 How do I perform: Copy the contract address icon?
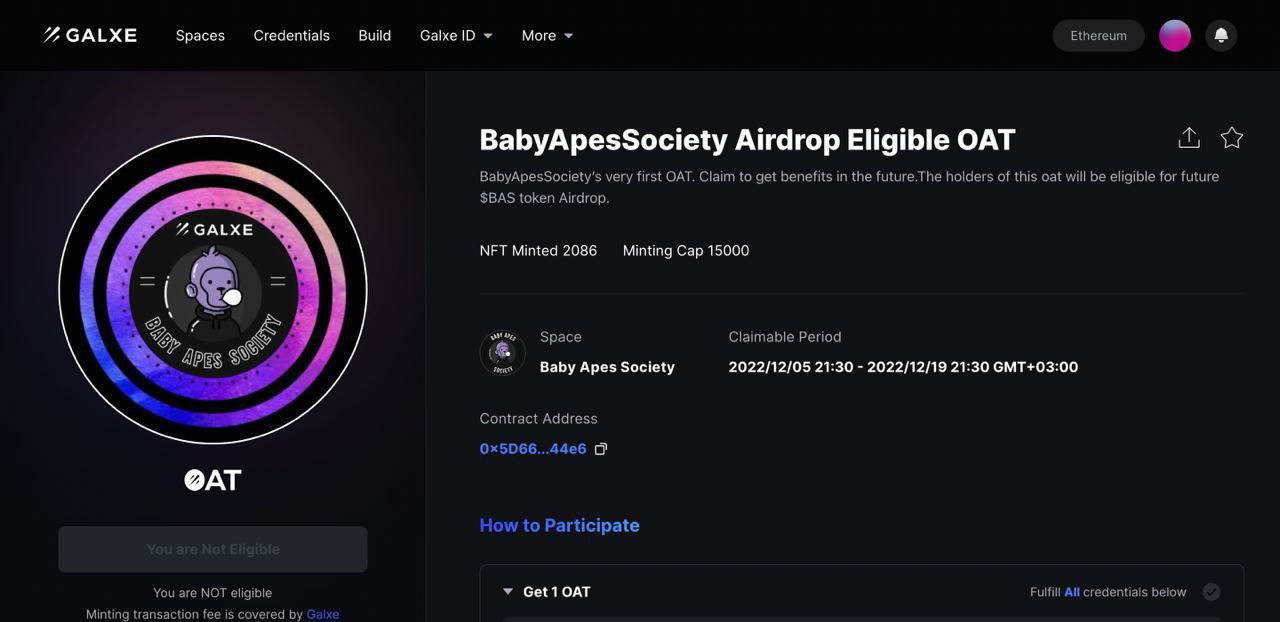click(601, 449)
